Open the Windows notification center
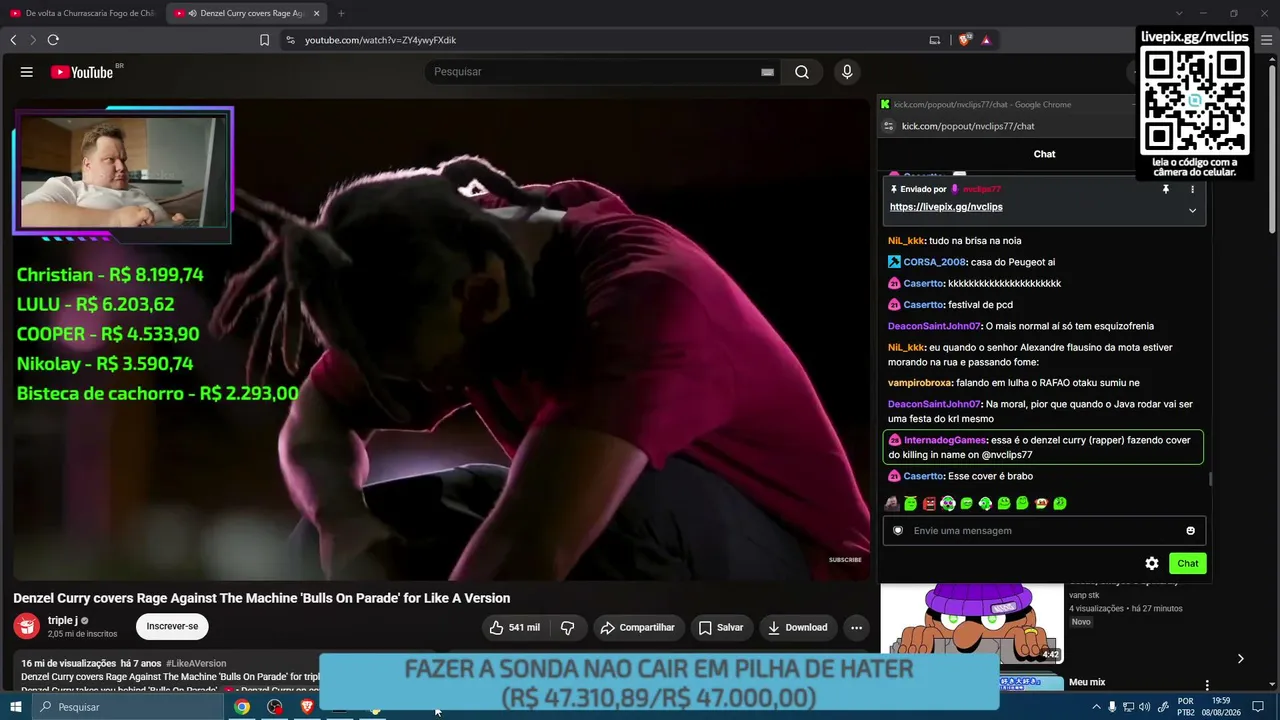 pos(1256,707)
